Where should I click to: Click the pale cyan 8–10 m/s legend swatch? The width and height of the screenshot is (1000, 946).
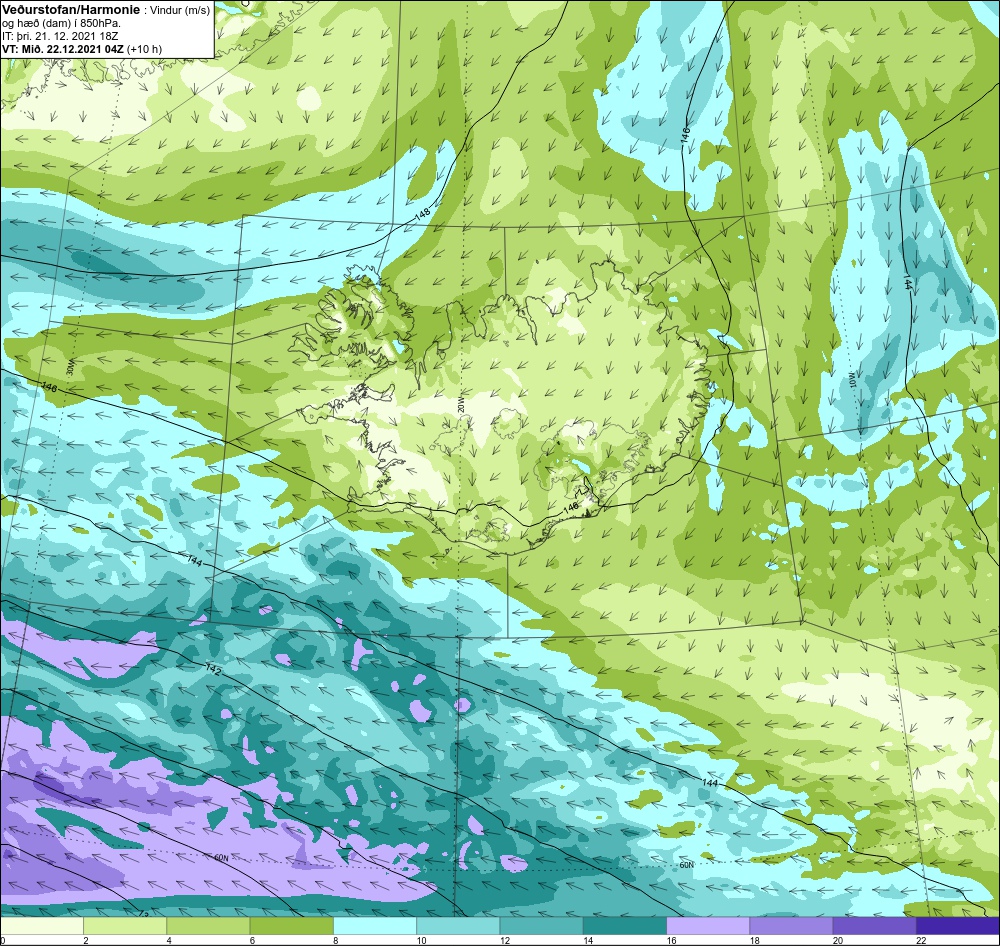375,926
